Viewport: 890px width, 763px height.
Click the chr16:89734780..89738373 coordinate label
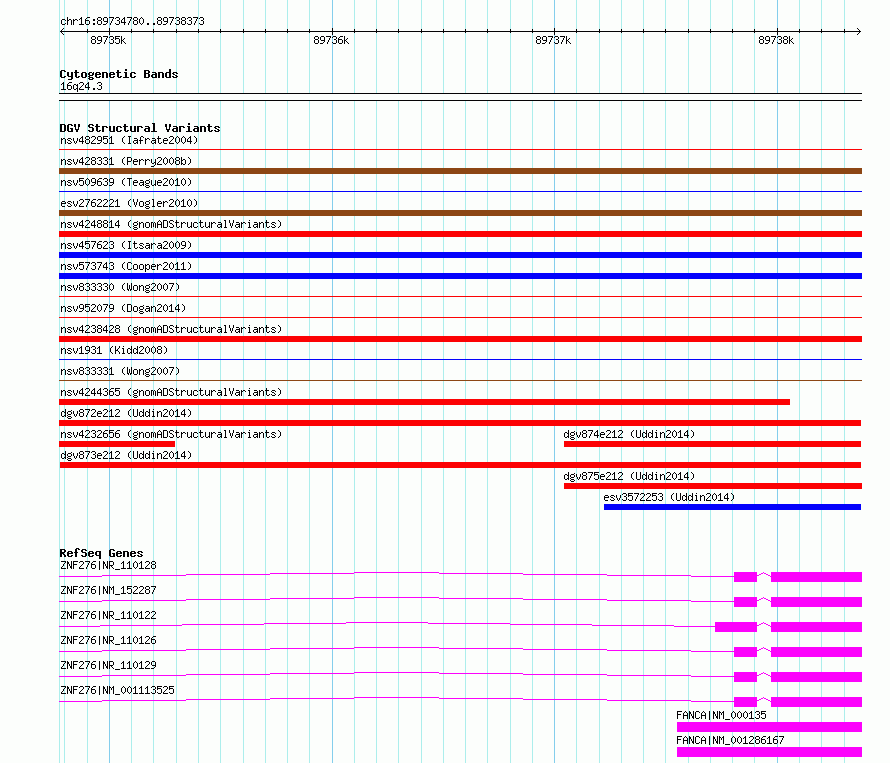click(132, 21)
